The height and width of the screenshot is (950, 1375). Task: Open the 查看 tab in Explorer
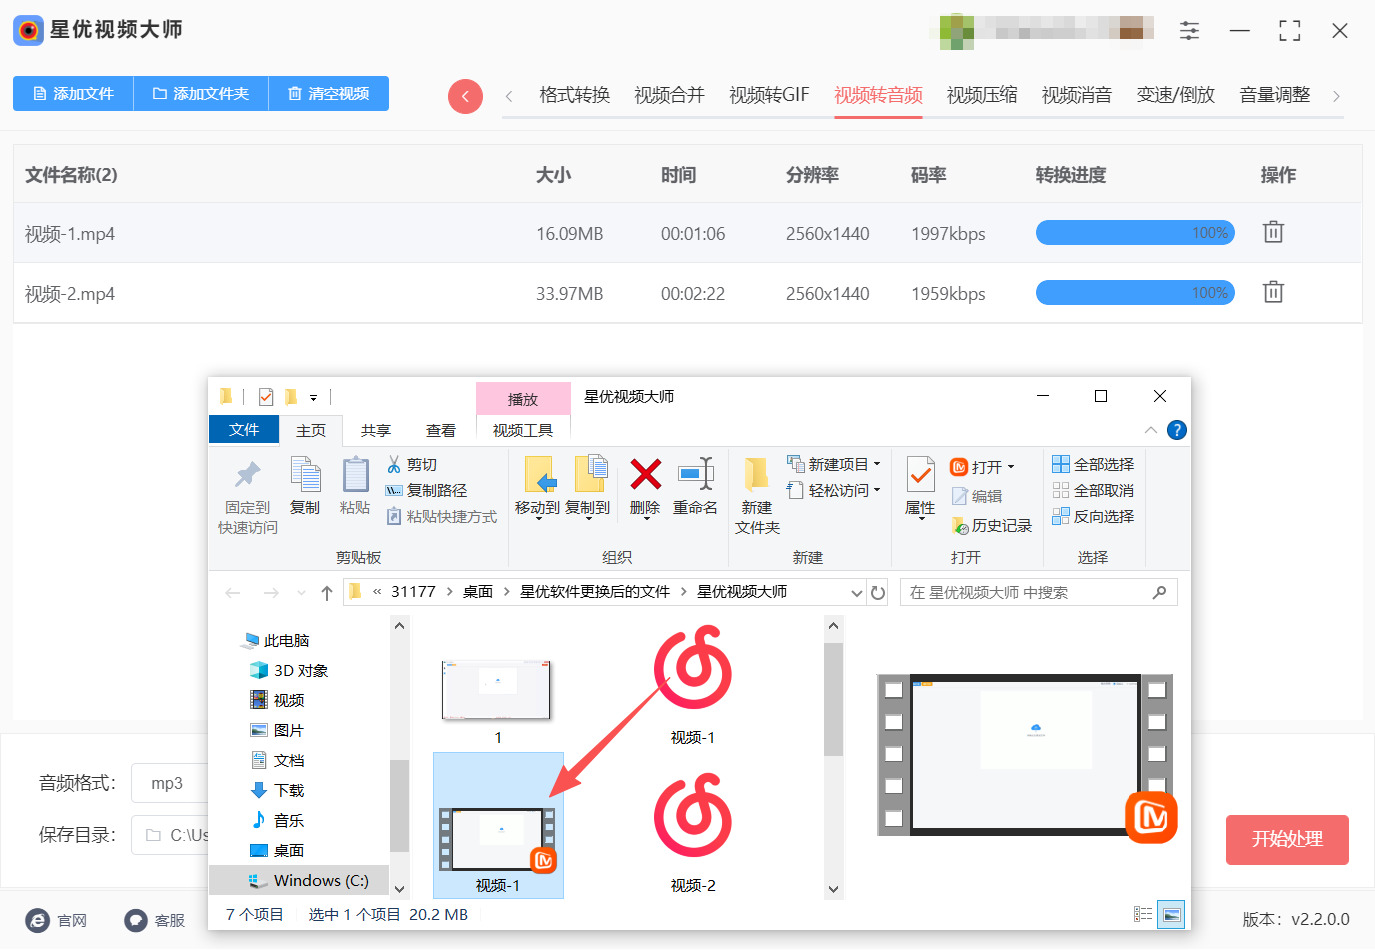coord(441,430)
